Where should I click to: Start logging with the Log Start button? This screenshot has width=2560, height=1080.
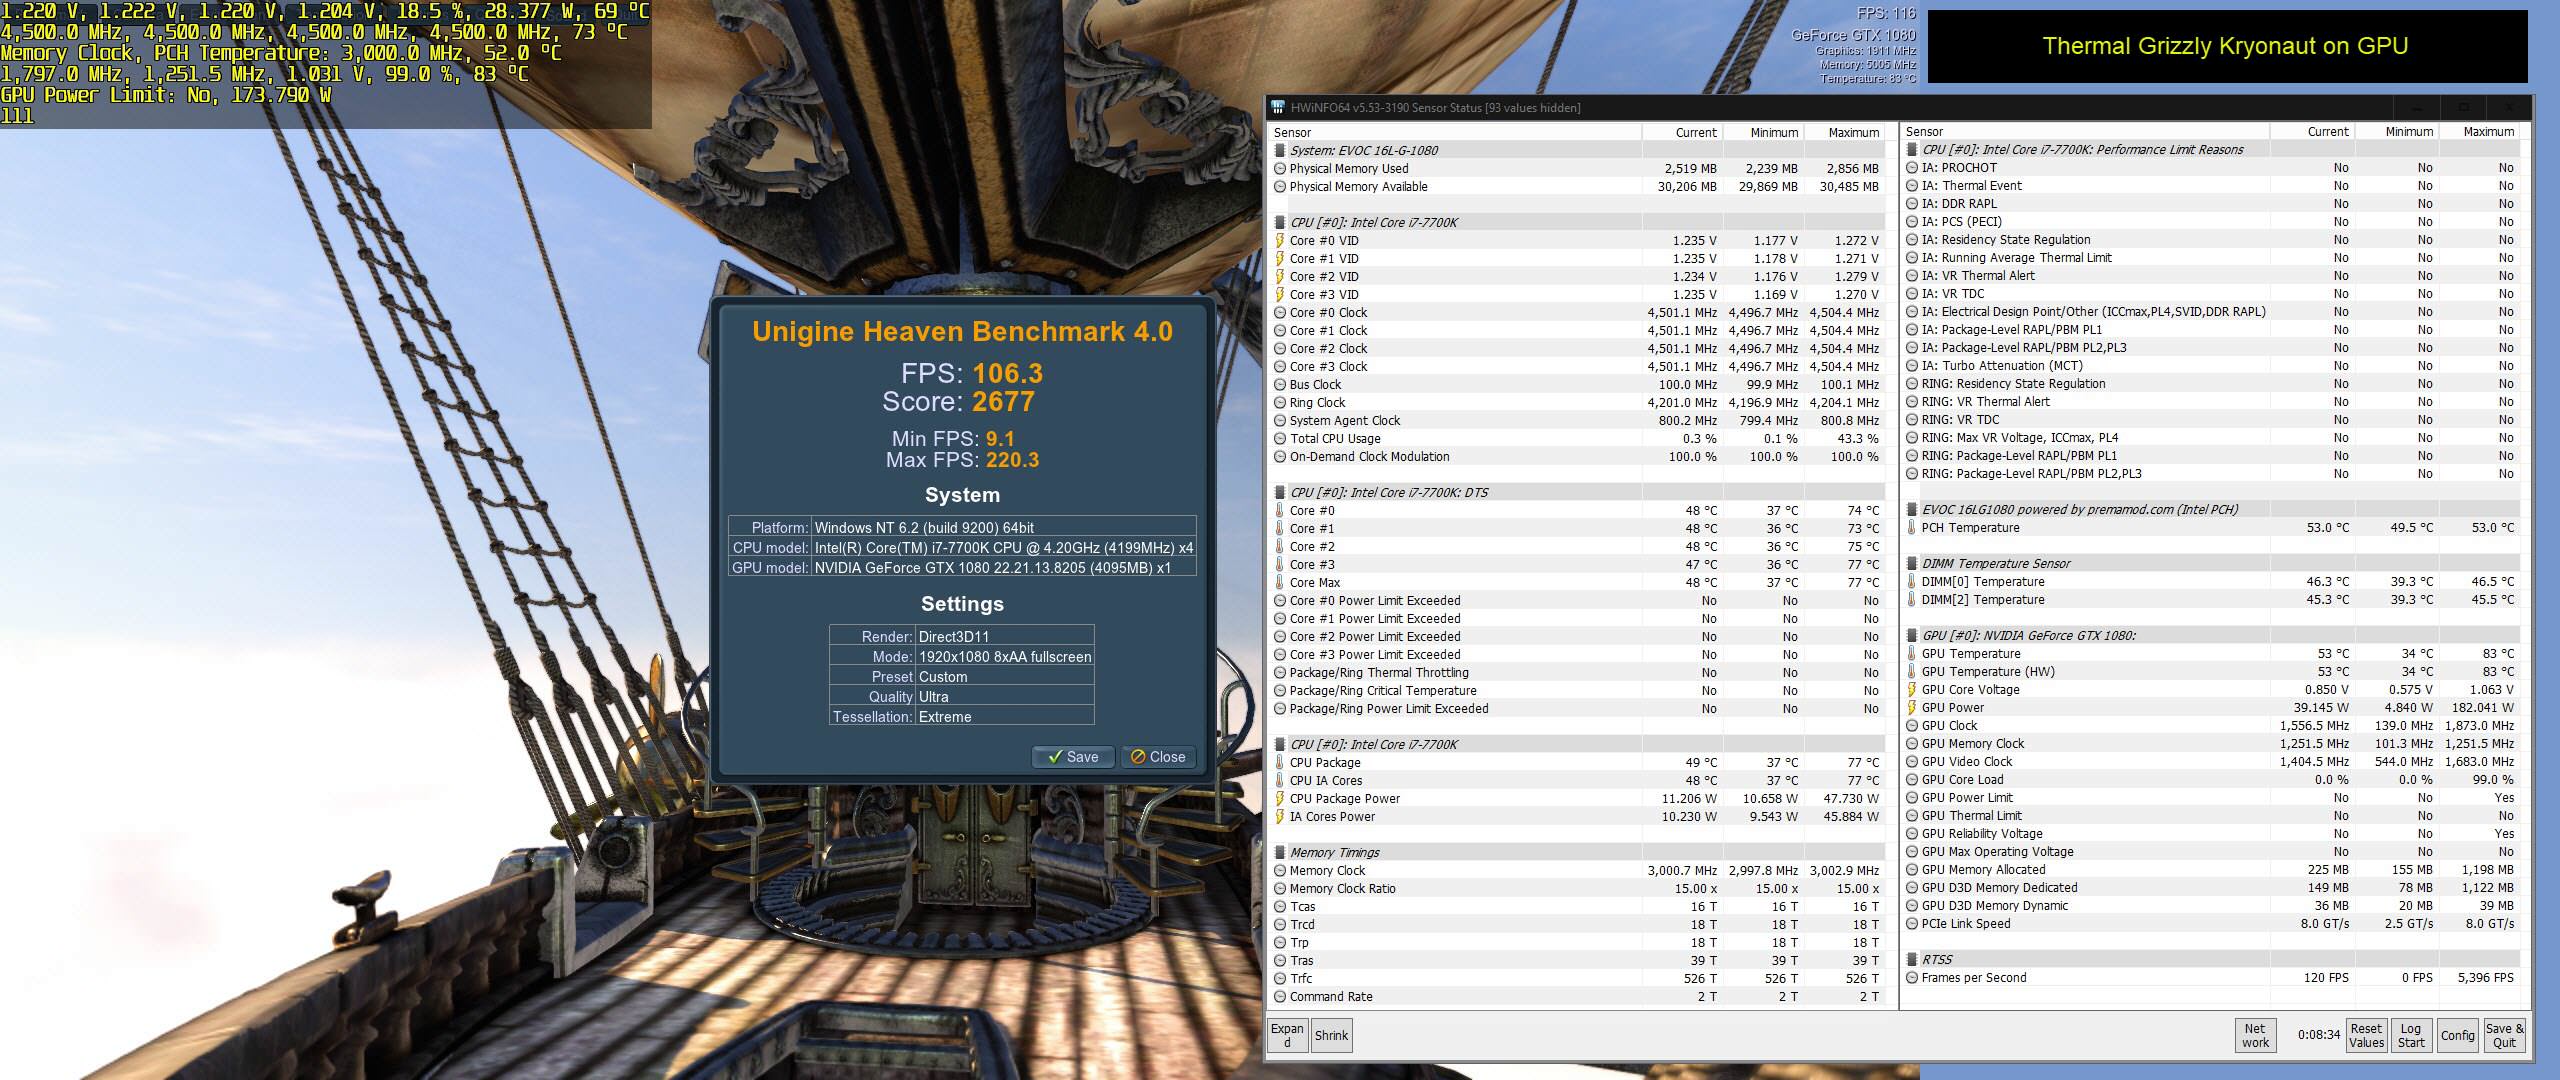pyautogui.click(x=2411, y=1035)
